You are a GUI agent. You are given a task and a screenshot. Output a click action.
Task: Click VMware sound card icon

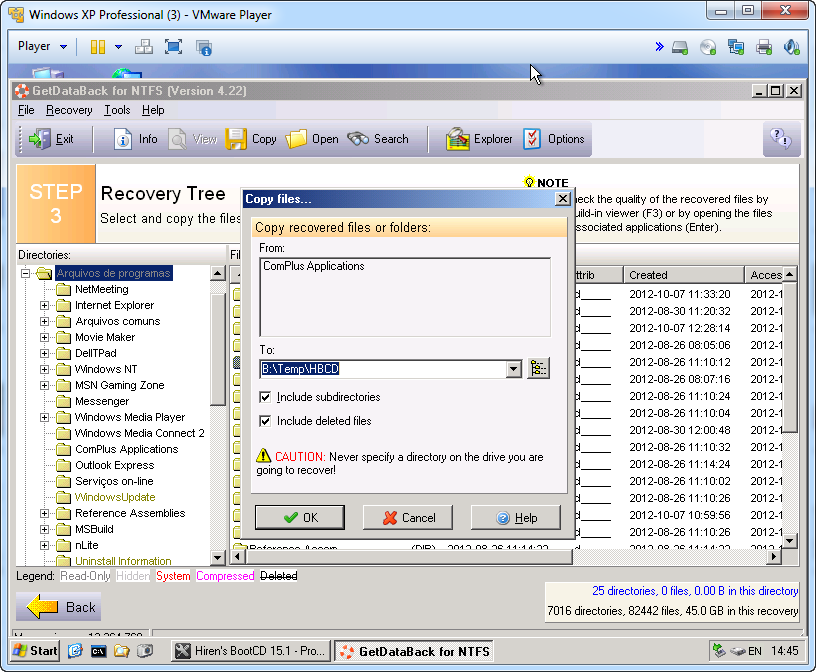pos(792,47)
